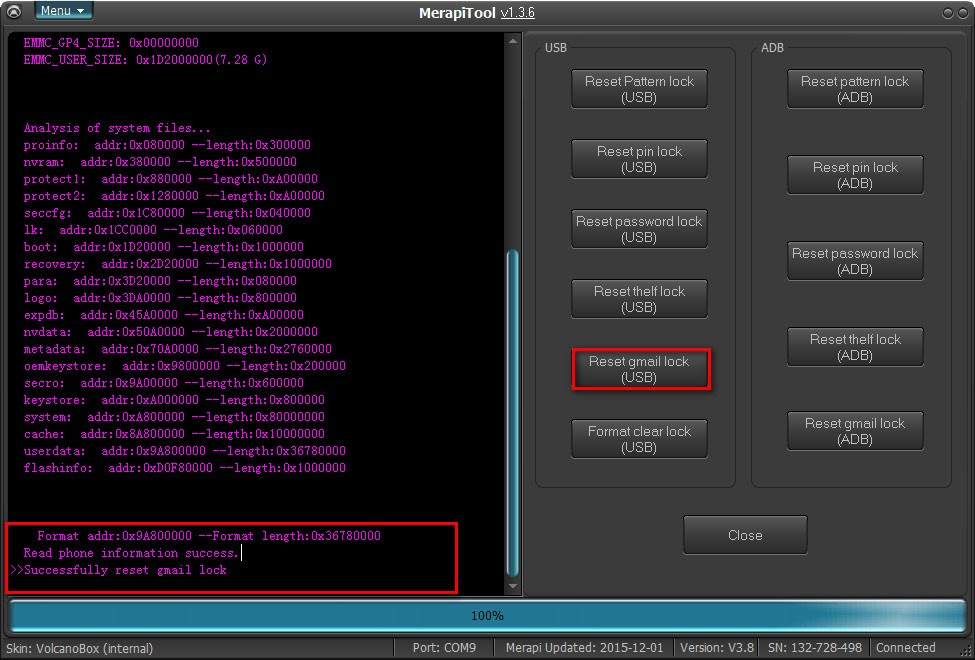
Task: Click Reset password lock (USB) button
Action: (x=639, y=229)
